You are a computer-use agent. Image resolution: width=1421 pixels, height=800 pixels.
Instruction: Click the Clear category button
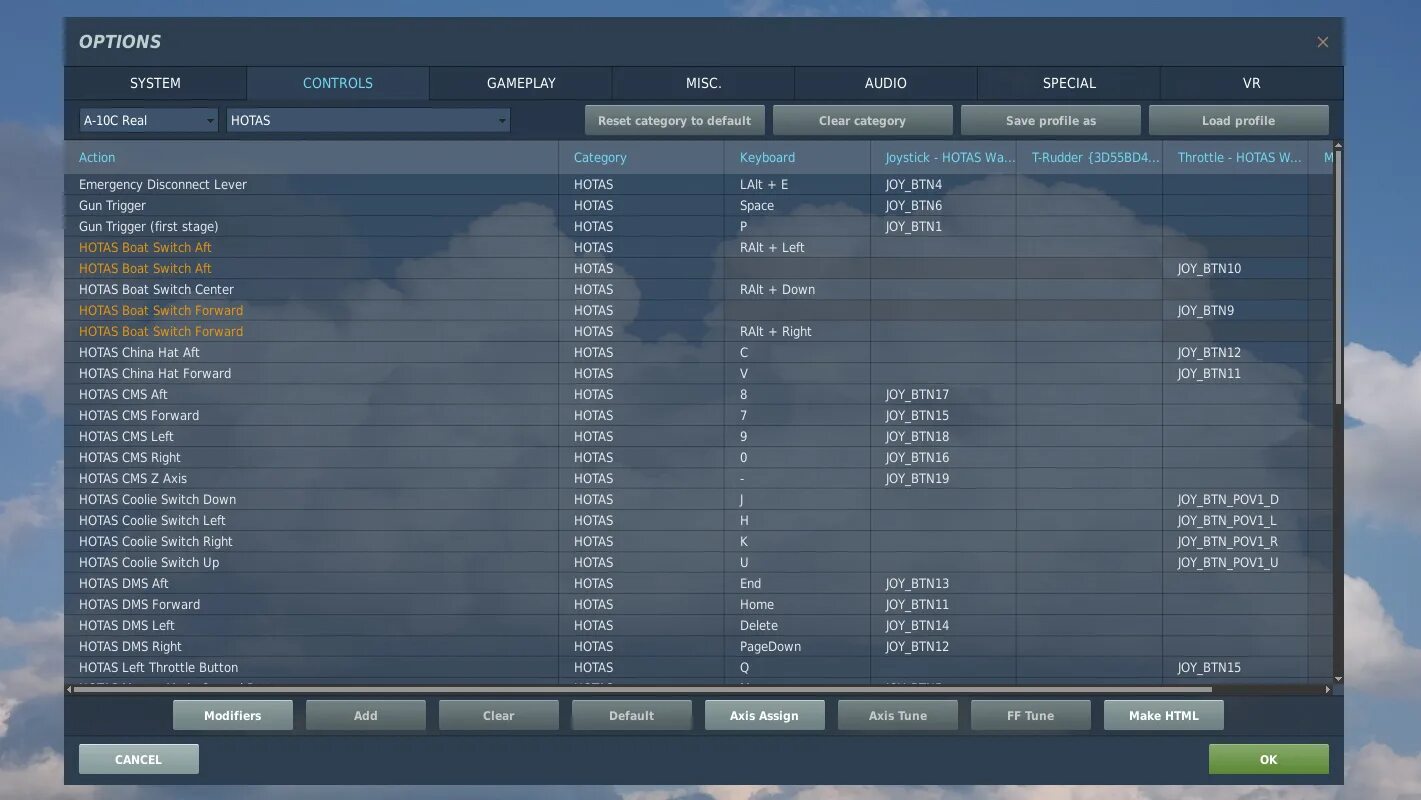pyautogui.click(x=862, y=120)
